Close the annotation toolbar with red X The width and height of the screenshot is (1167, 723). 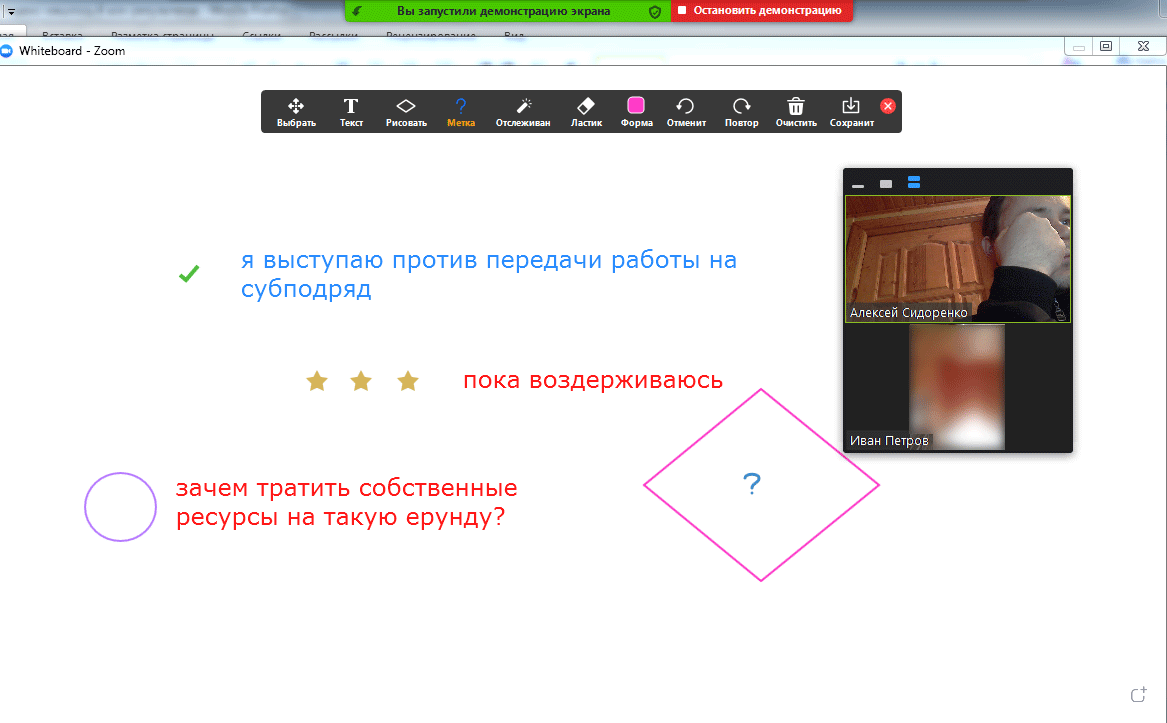(888, 106)
